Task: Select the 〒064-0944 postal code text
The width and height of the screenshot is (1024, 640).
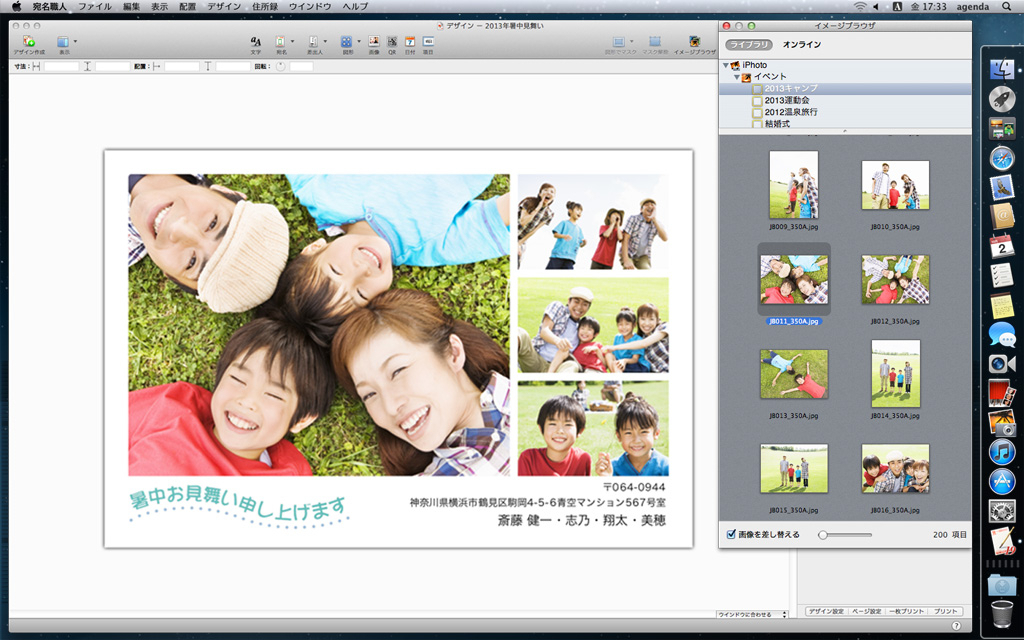Action: tap(634, 487)
